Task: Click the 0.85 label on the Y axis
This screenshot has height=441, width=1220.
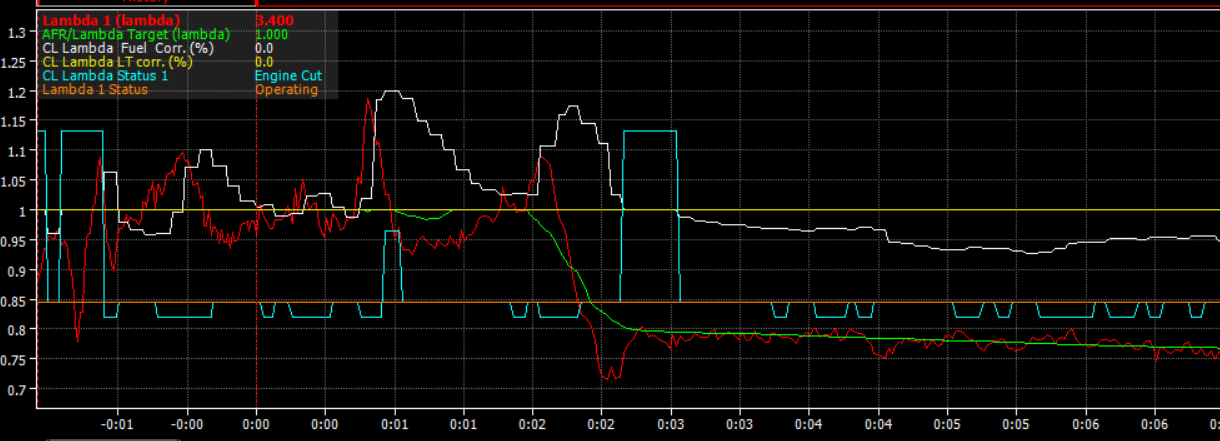Action: click(17, 300)
